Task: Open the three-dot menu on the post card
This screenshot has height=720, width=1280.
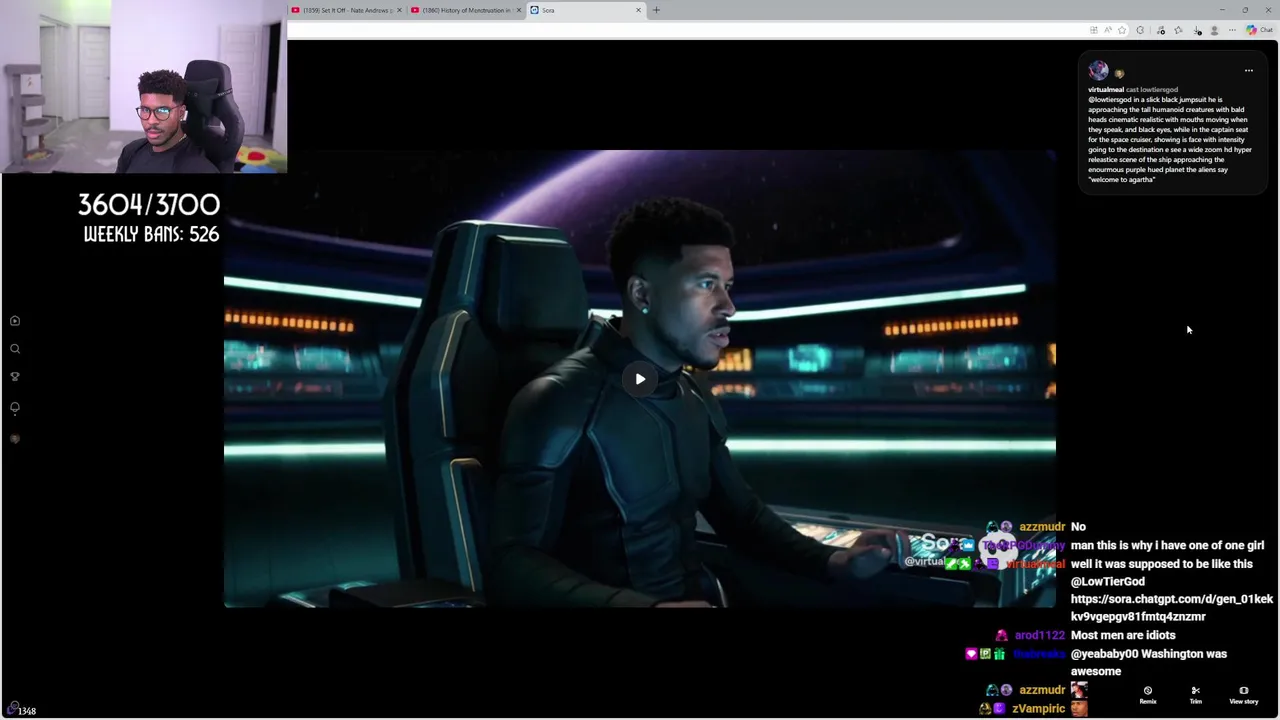Action: pyautogui.click(x=1248, y=71)
